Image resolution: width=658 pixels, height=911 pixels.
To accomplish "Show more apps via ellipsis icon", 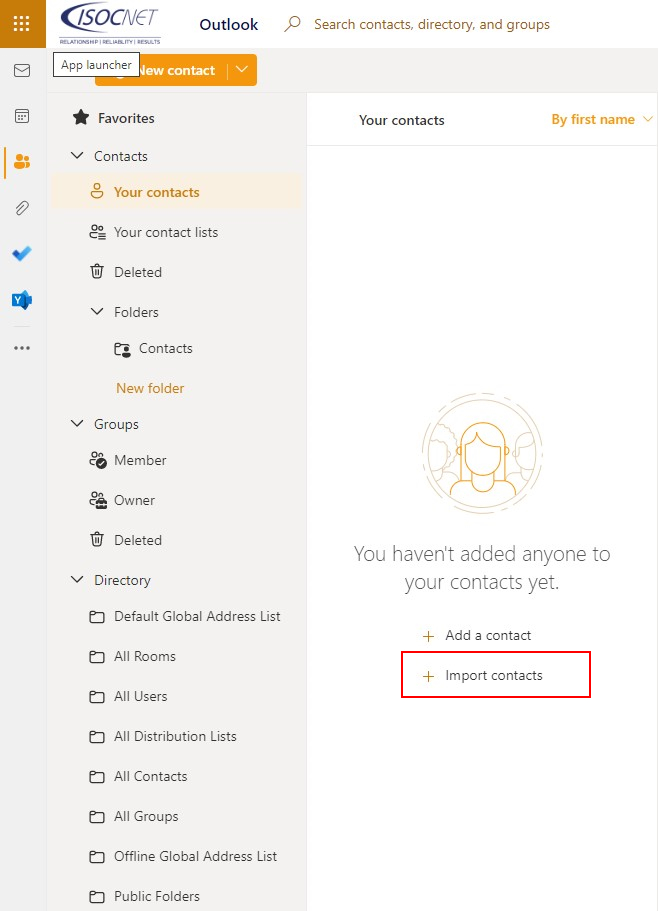I will click(22, 348).
